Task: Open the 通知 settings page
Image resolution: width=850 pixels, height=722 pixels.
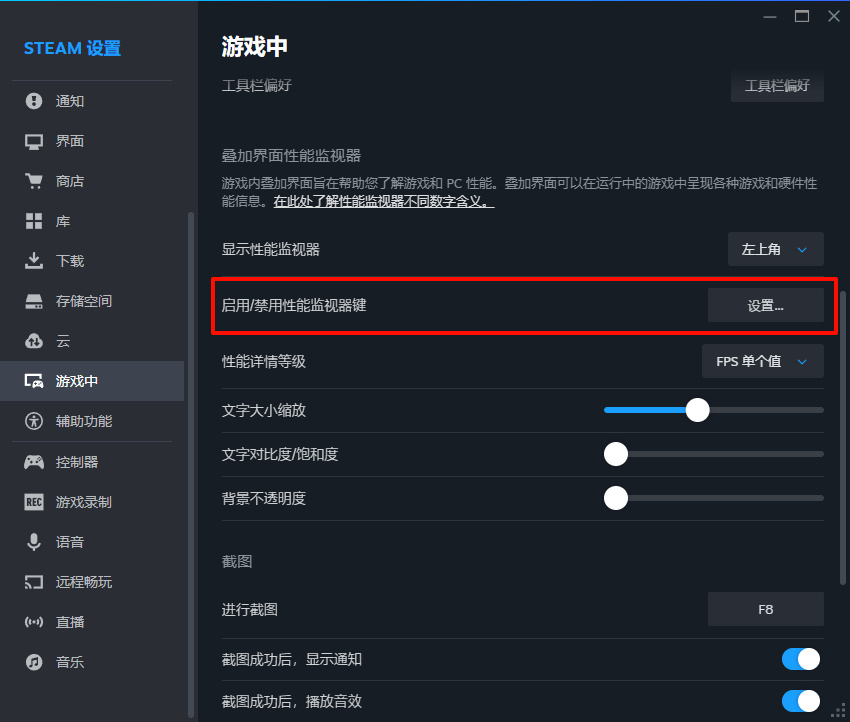Action: click(92, 101)
